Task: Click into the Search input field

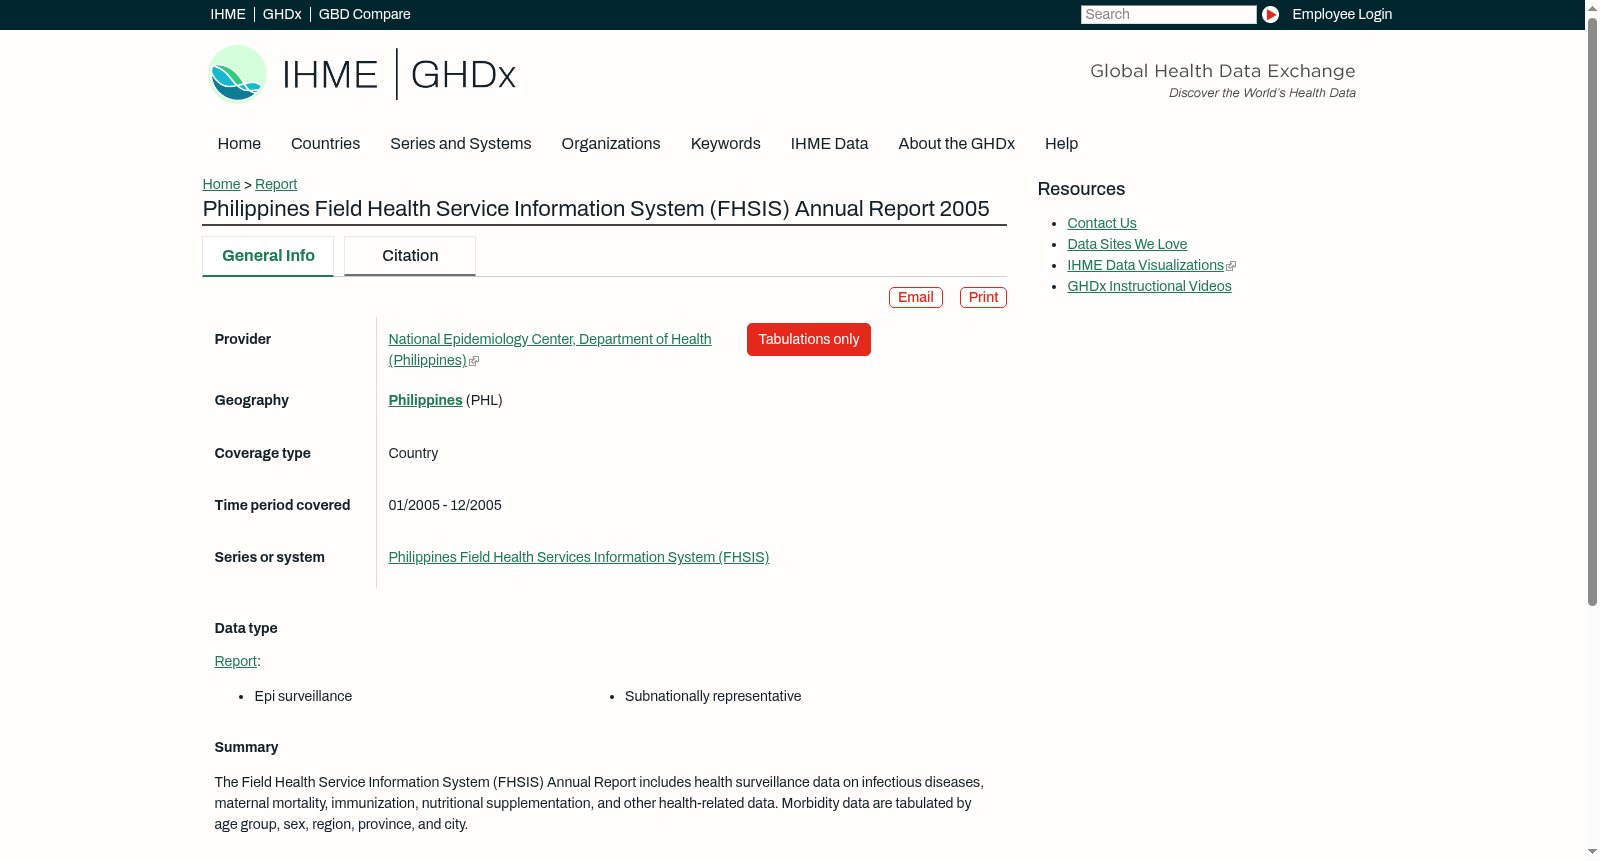Action: coord(1168,14)
